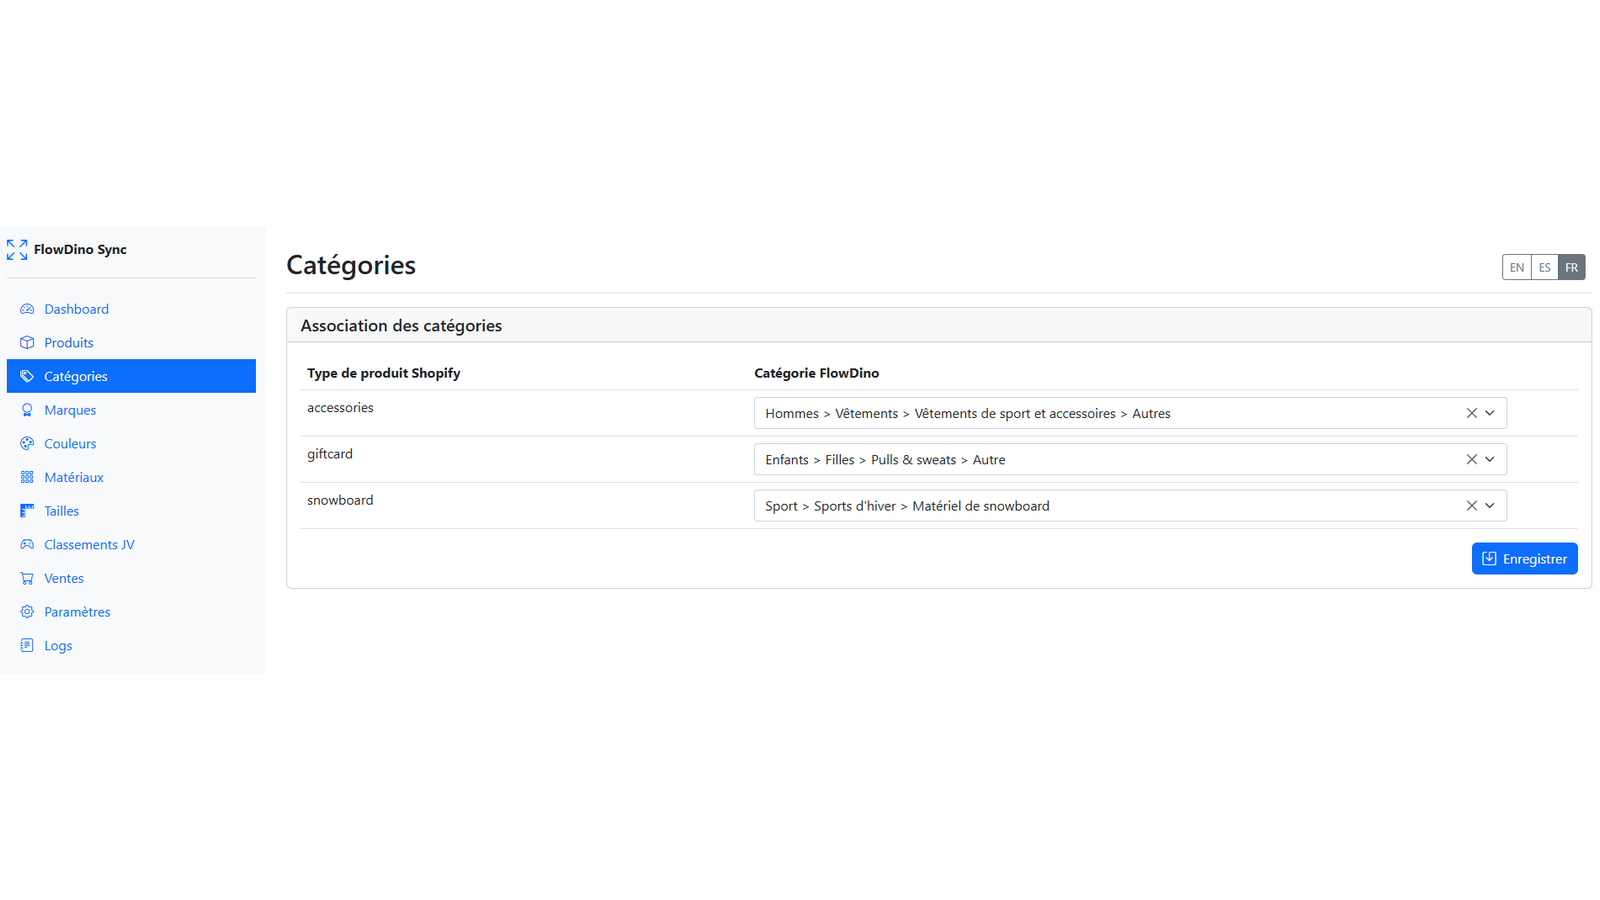Image resolution: width=1600 pixels, height=900 pixels.
Task: Click the Marques award icon
Action: tap(27, 410)
